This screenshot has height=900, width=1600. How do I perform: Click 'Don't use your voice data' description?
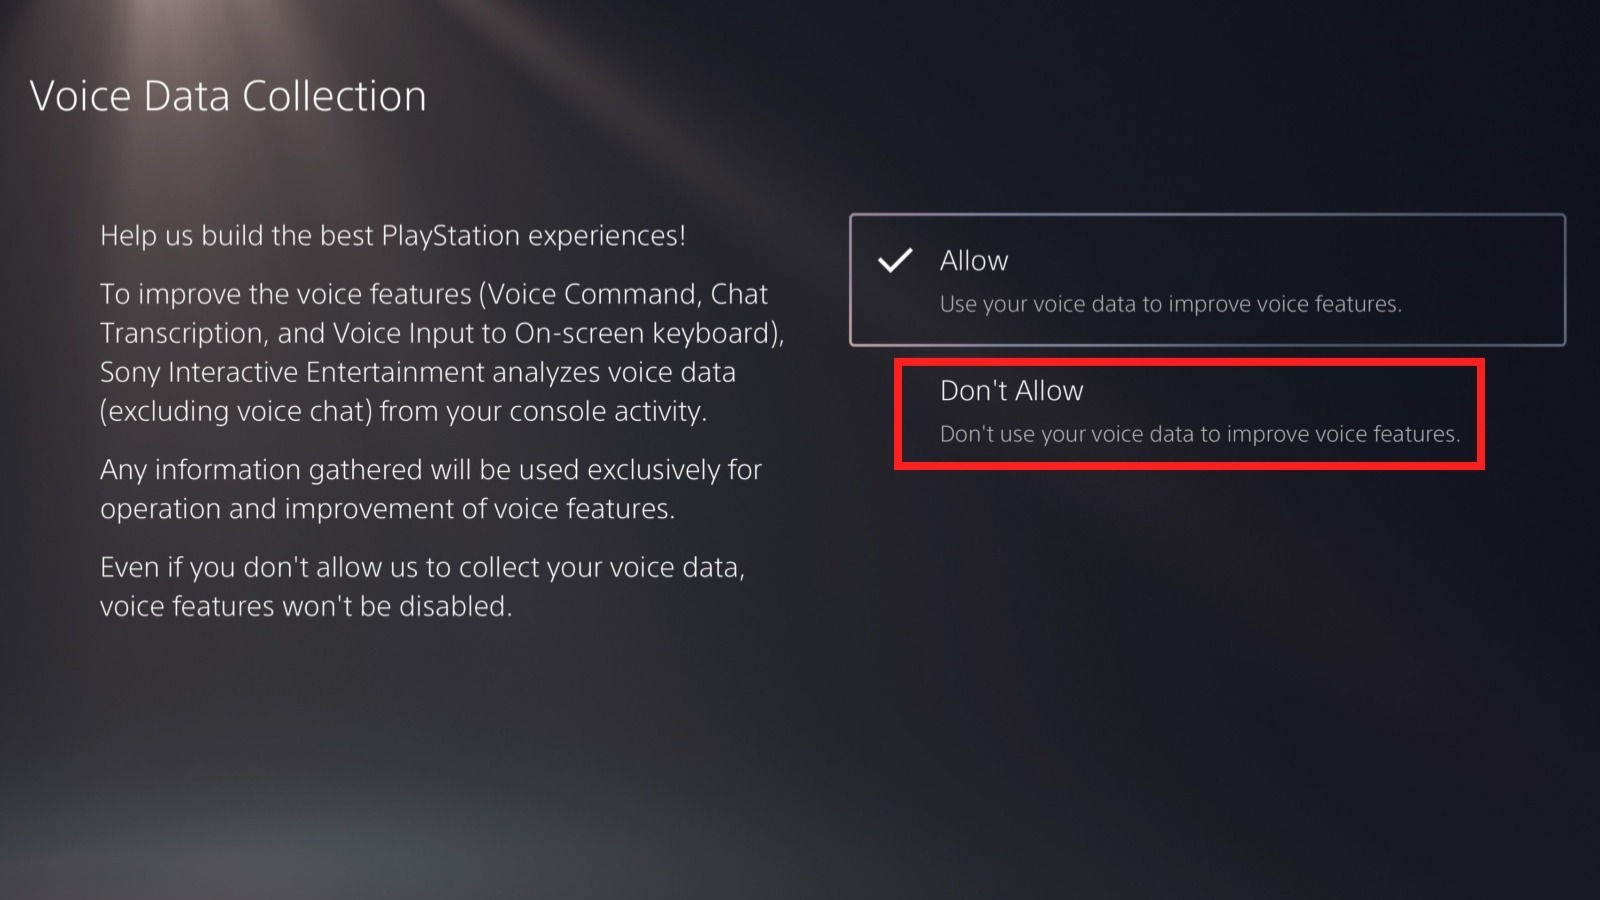click(x=1199, y=434)
